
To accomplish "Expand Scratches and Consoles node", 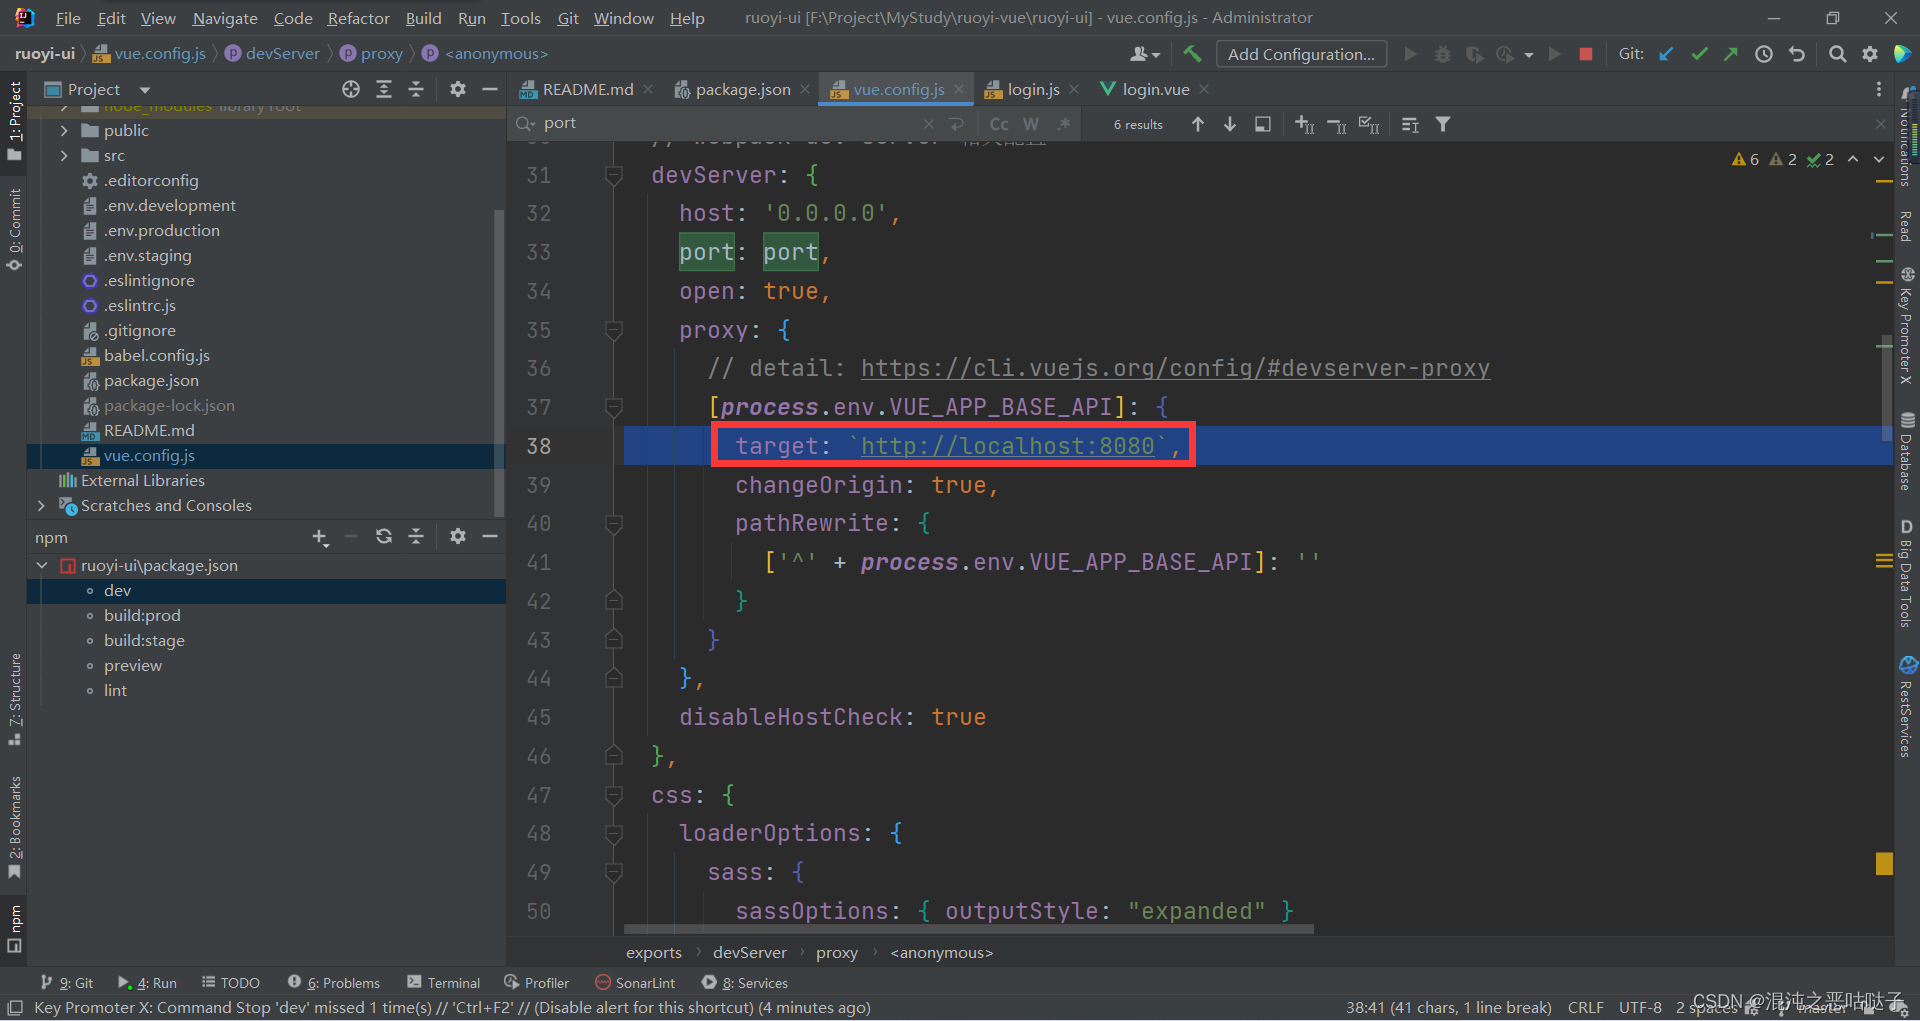I will pyautogui.click(x=41, y=505).
